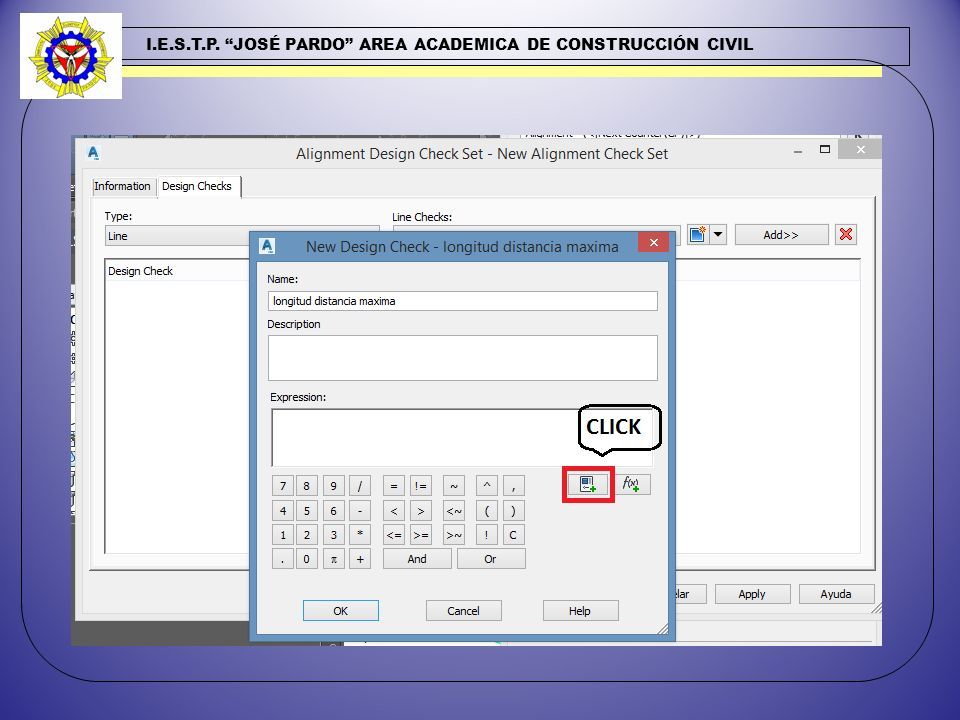Click the <= operator button

[394, 534]
